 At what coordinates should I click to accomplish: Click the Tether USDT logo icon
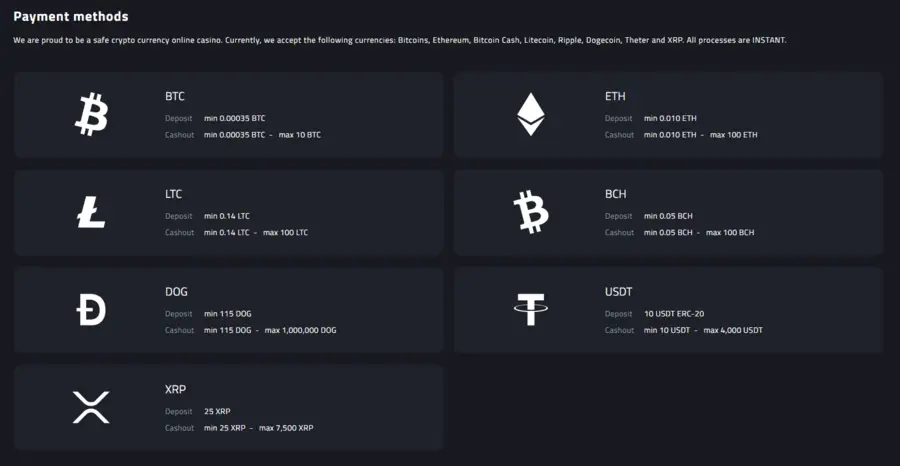coord(531,309)
